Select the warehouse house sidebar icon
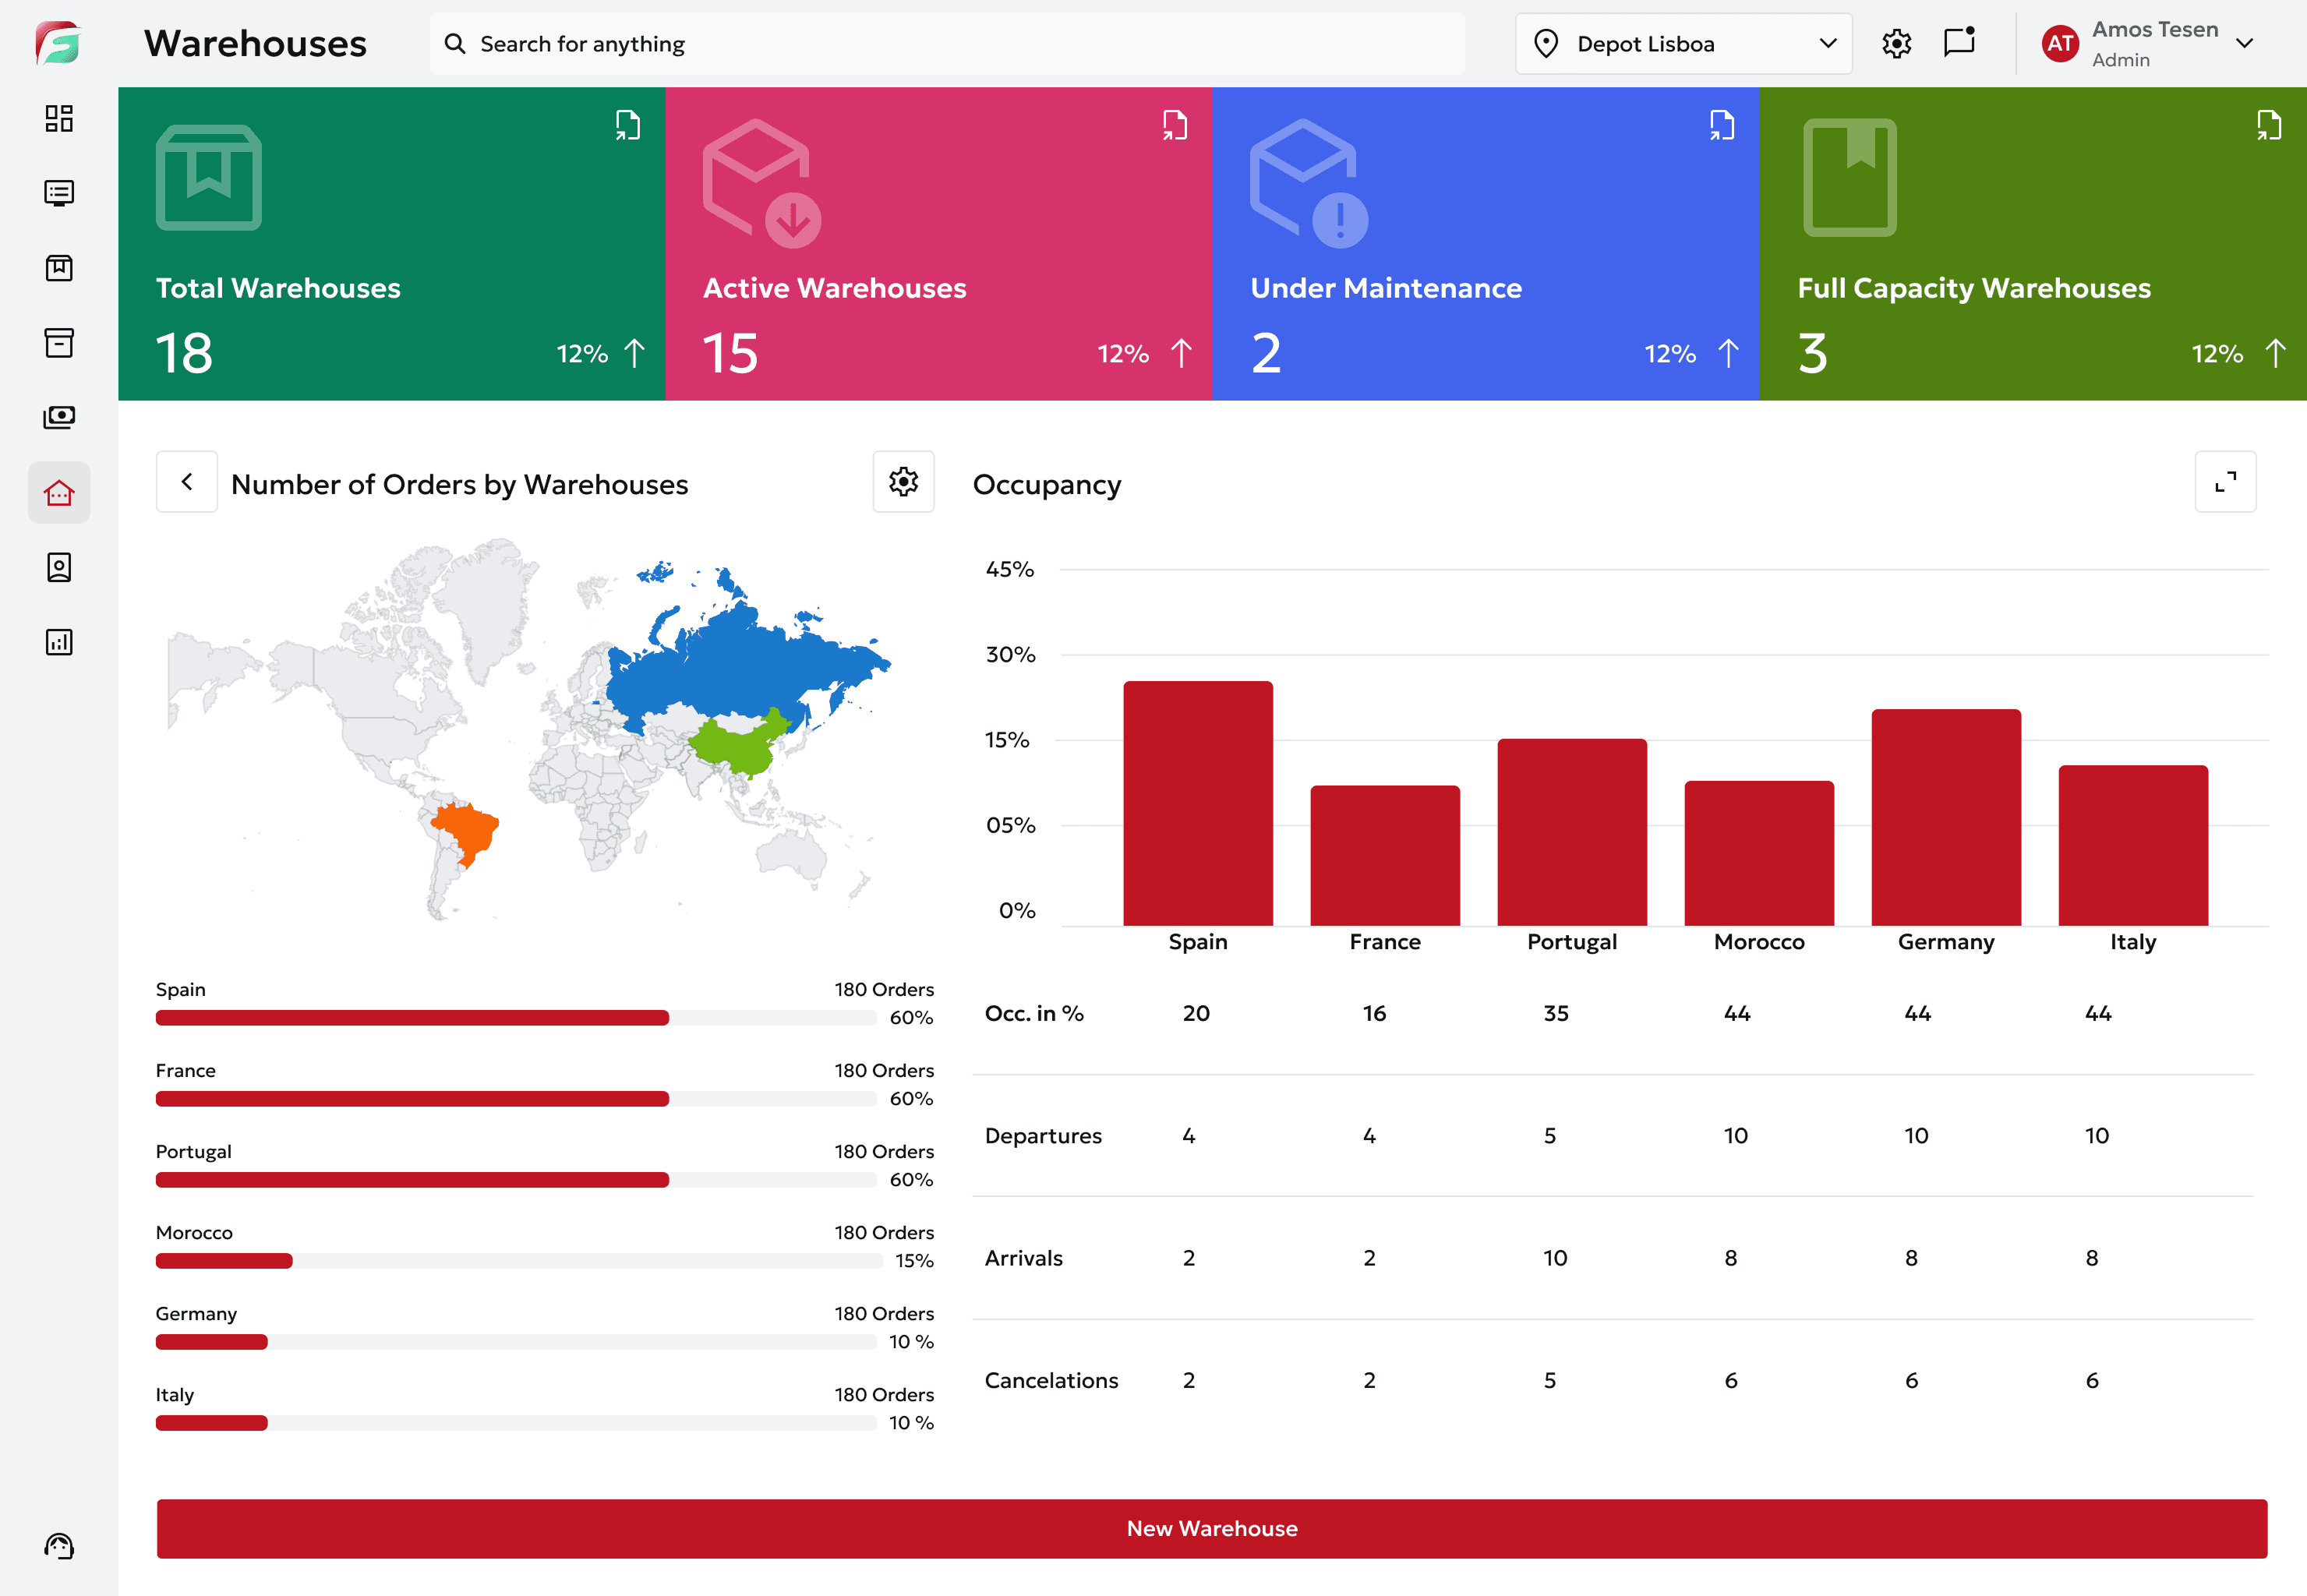The width and height of the screenshot is (2307, 1596). click(x=59, y=492)
